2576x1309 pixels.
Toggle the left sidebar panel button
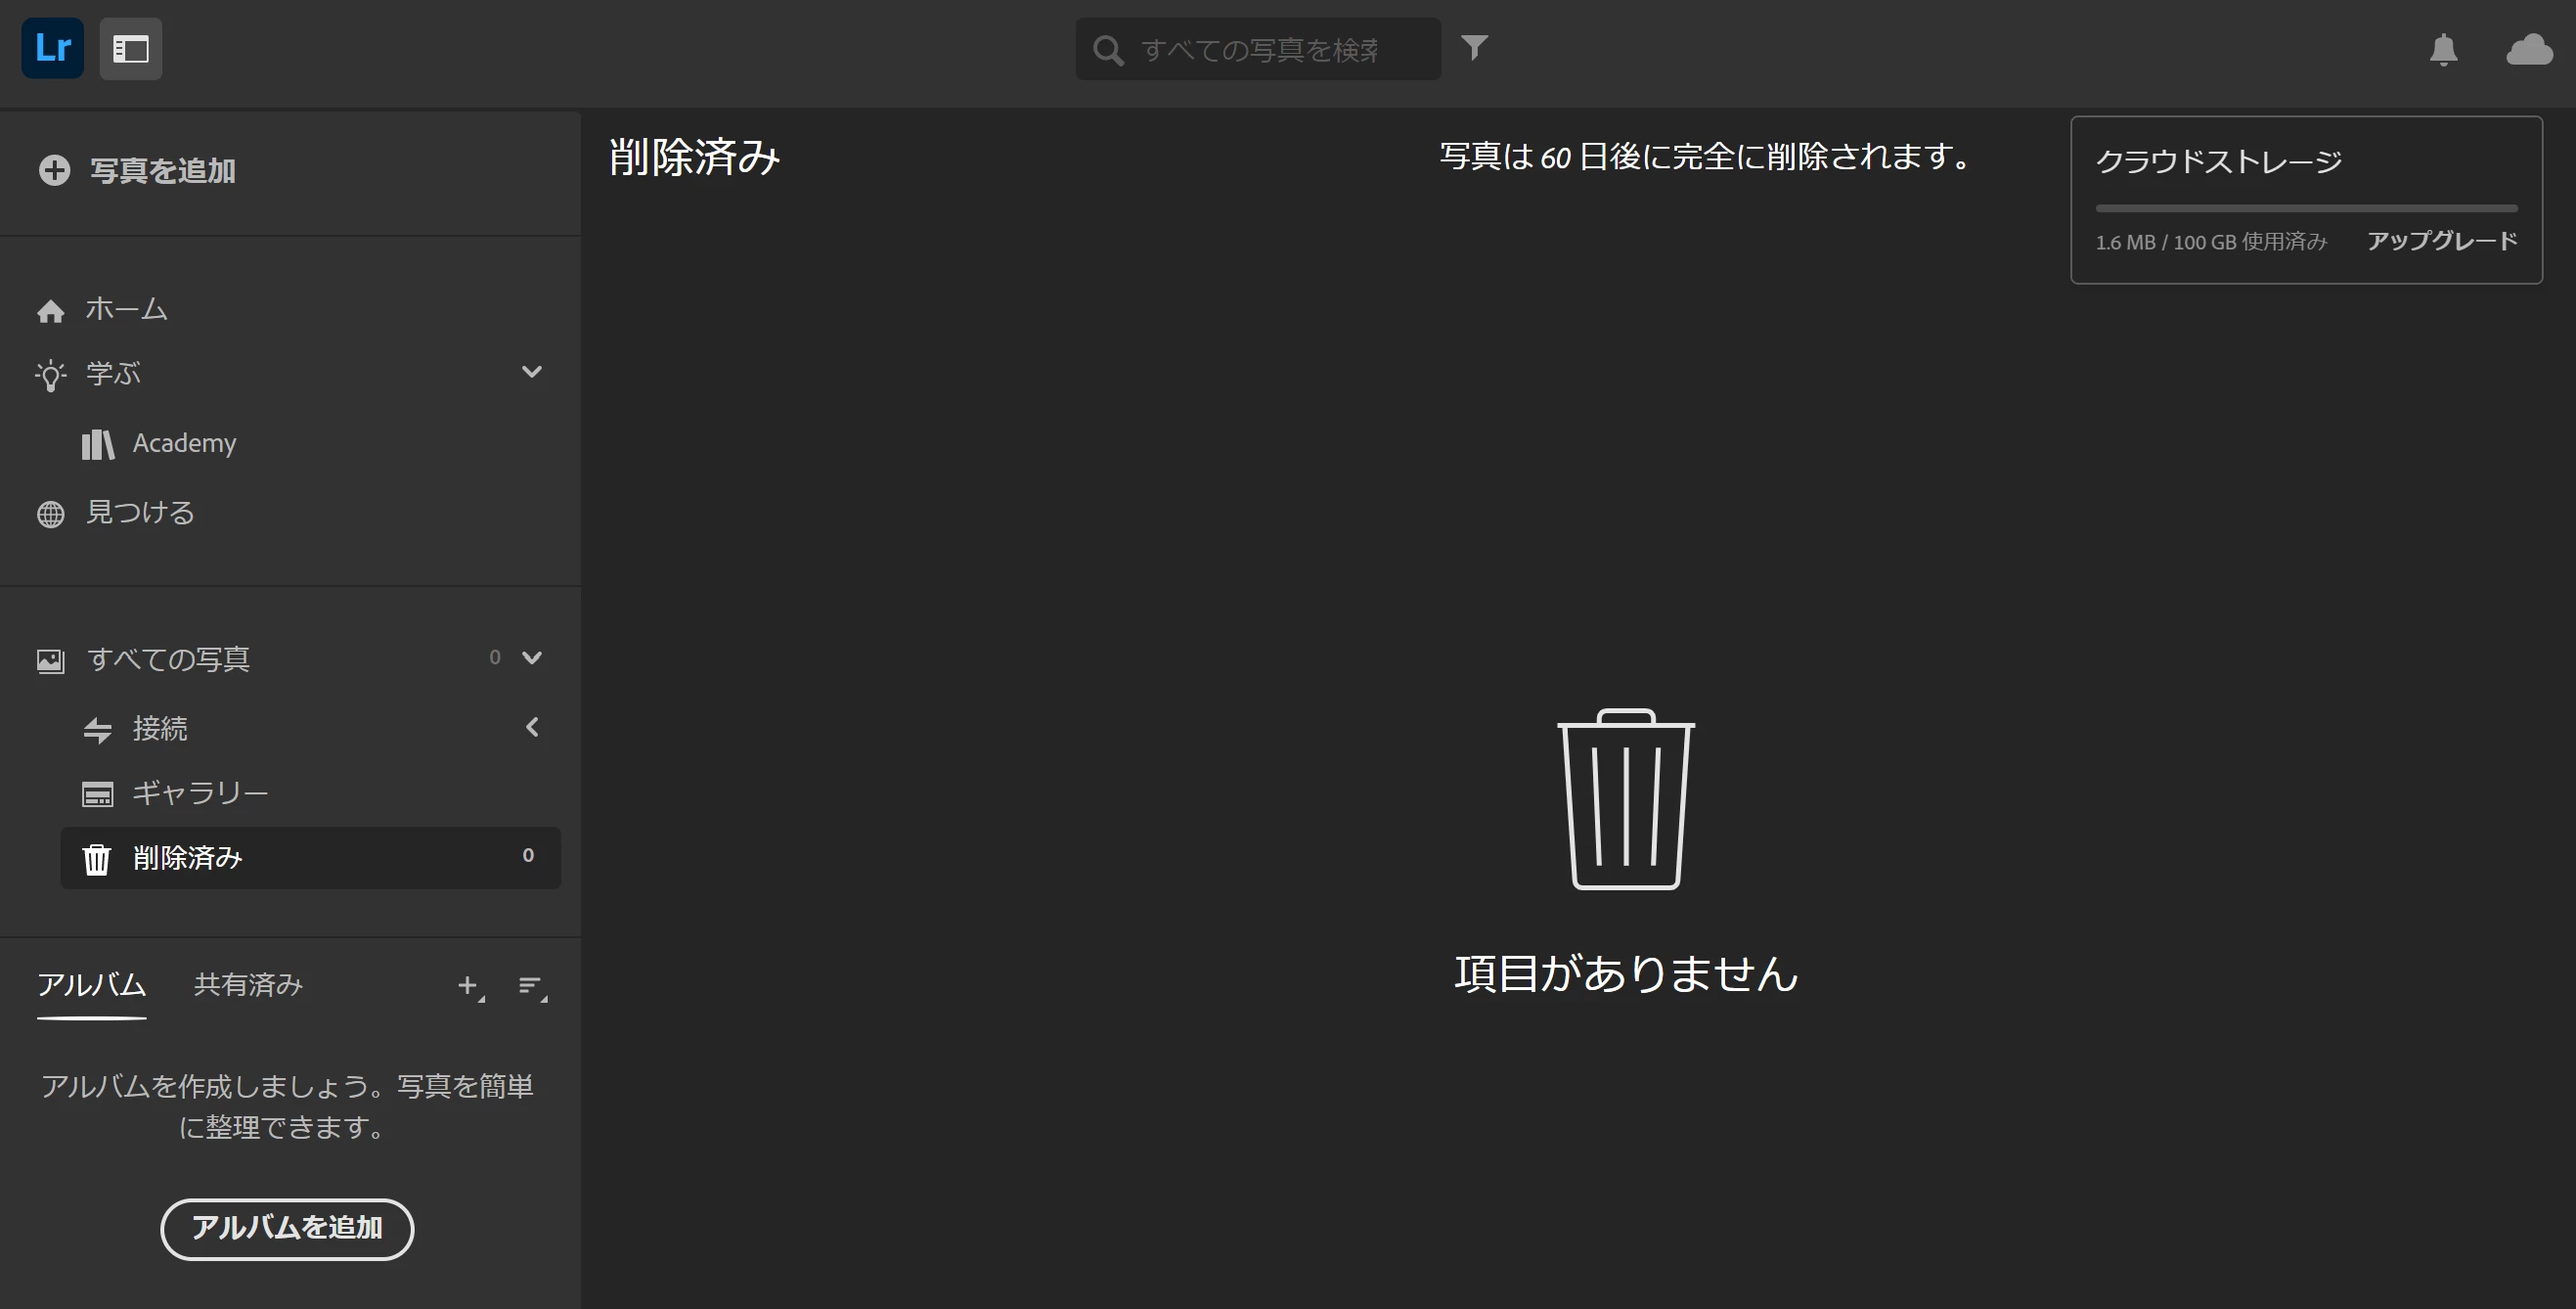click(131, 48)
